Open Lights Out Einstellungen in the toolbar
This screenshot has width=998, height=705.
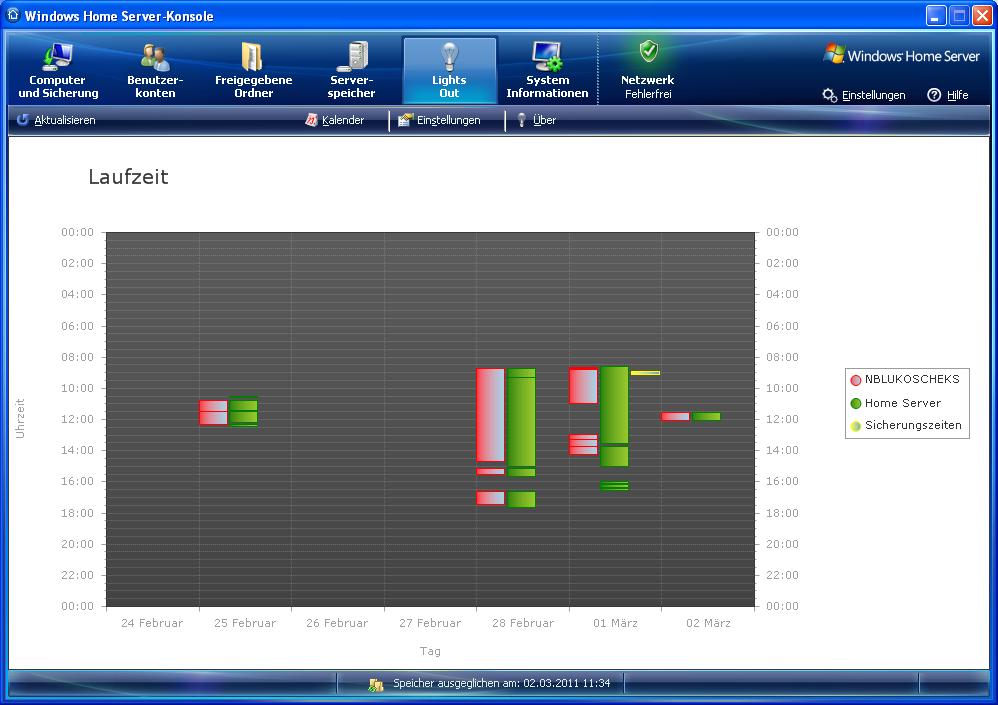click(x=439, y=120)
